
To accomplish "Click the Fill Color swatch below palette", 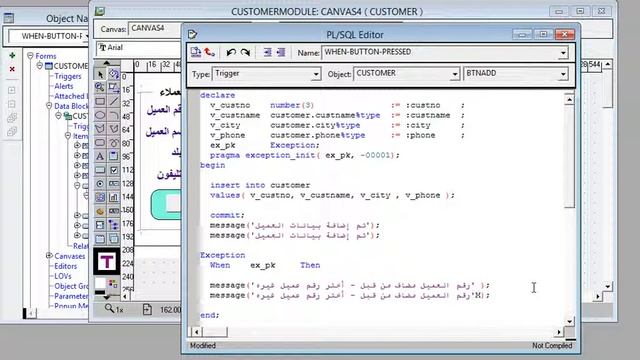I will tap(100, 283).
